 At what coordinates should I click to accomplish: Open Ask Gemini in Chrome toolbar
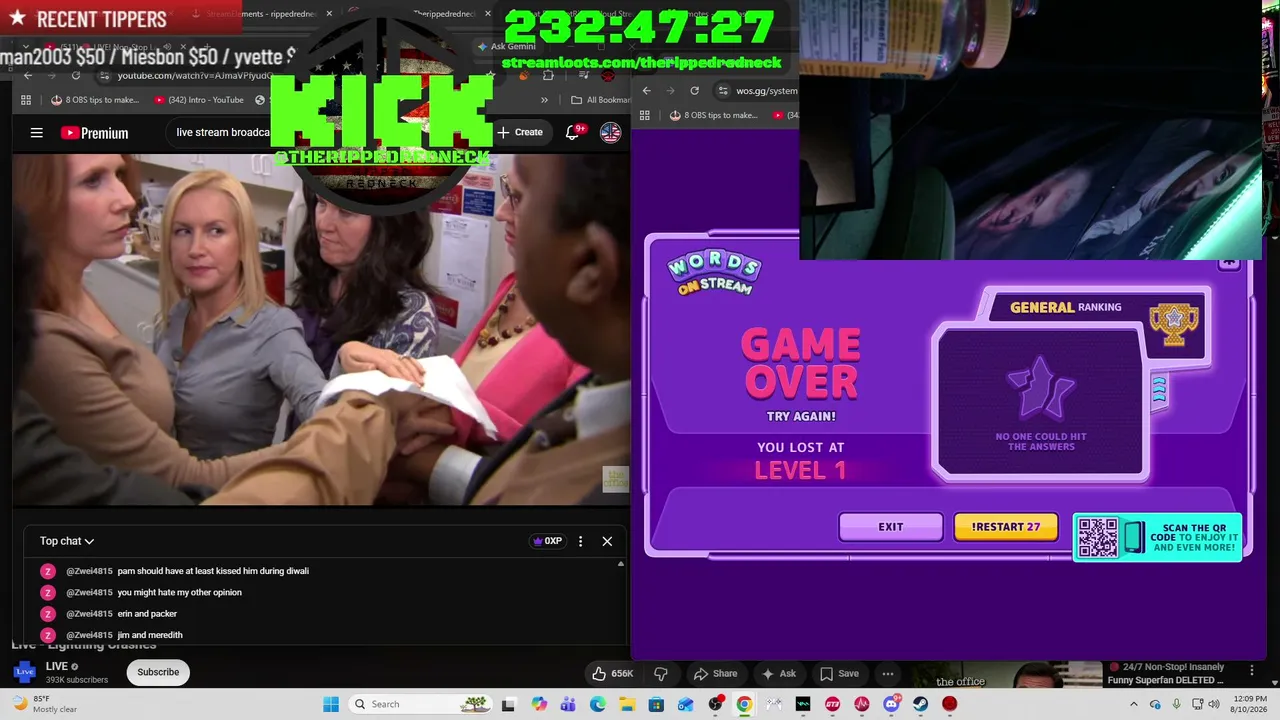(x=506, y=46)
